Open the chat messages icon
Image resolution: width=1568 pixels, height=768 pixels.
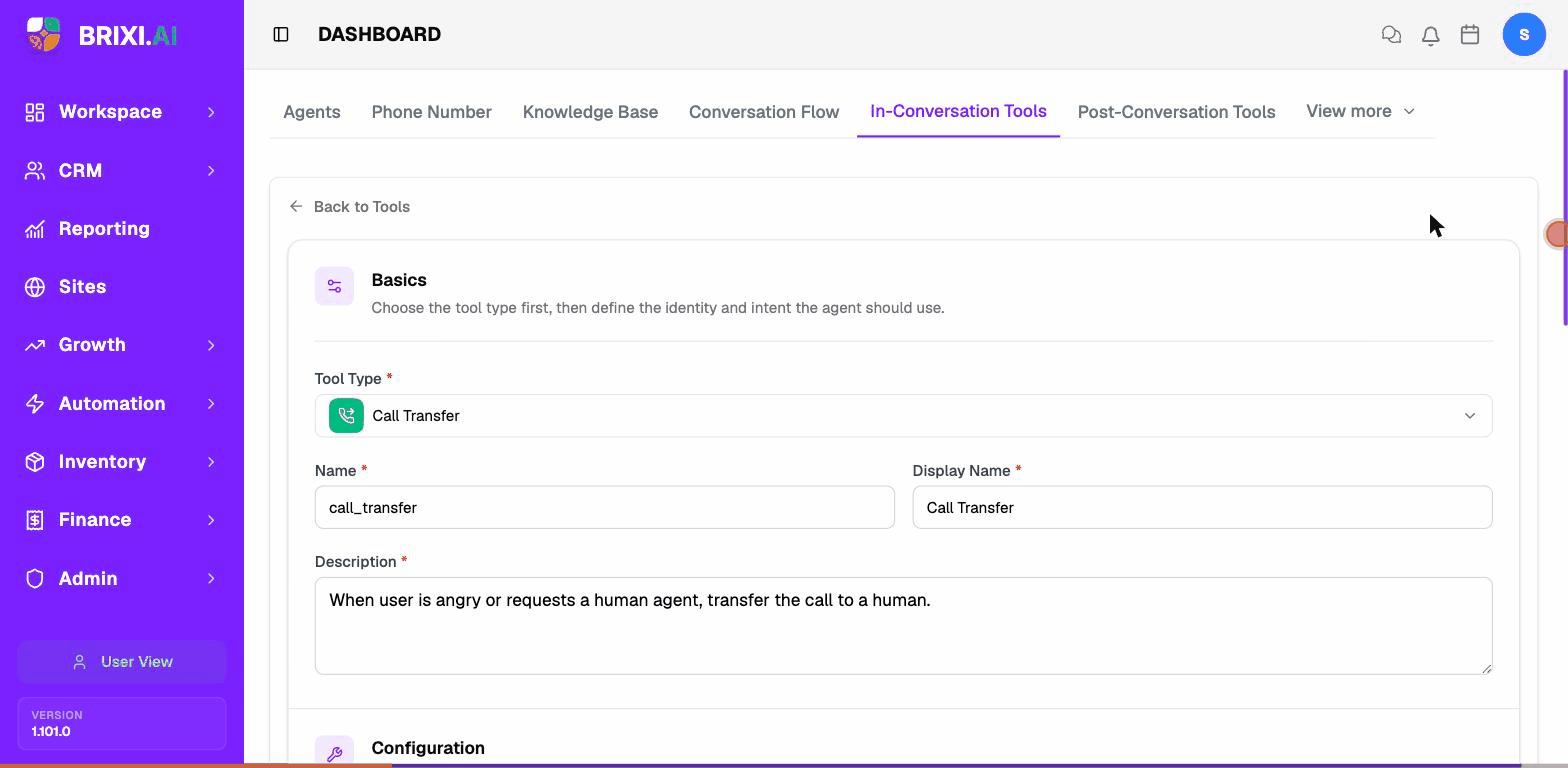(x=1391, y=35)
